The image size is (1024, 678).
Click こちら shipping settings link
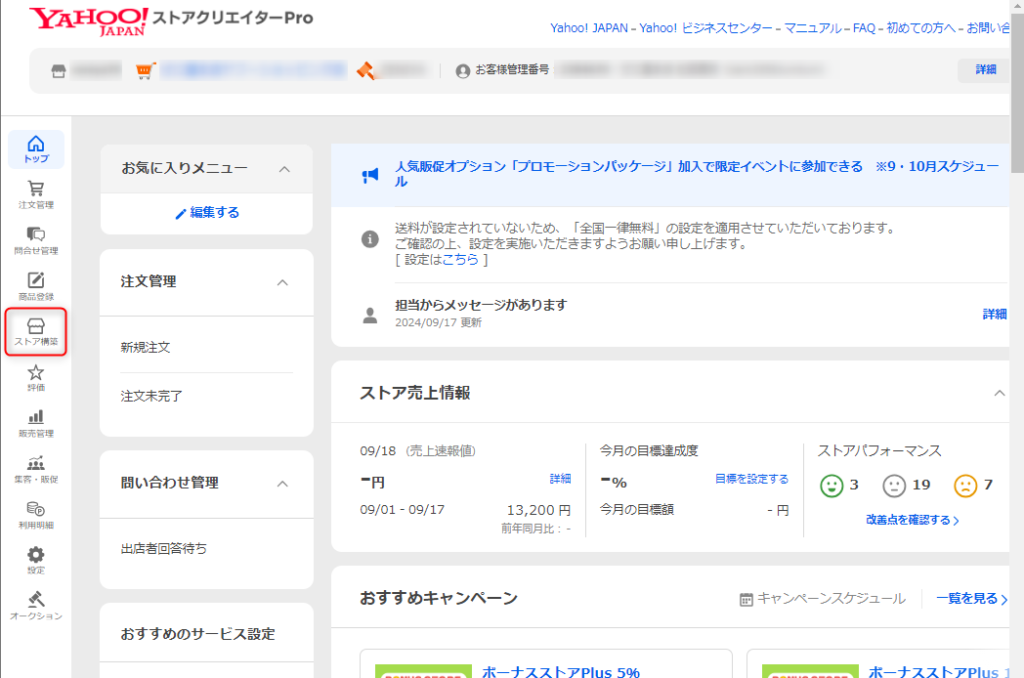tap(460, 260)
